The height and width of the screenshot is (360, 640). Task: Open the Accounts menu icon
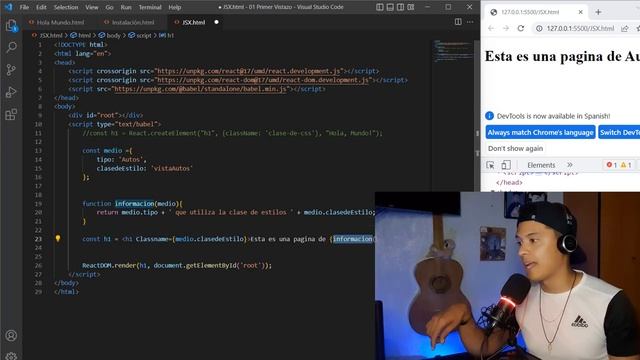(11, 336)
